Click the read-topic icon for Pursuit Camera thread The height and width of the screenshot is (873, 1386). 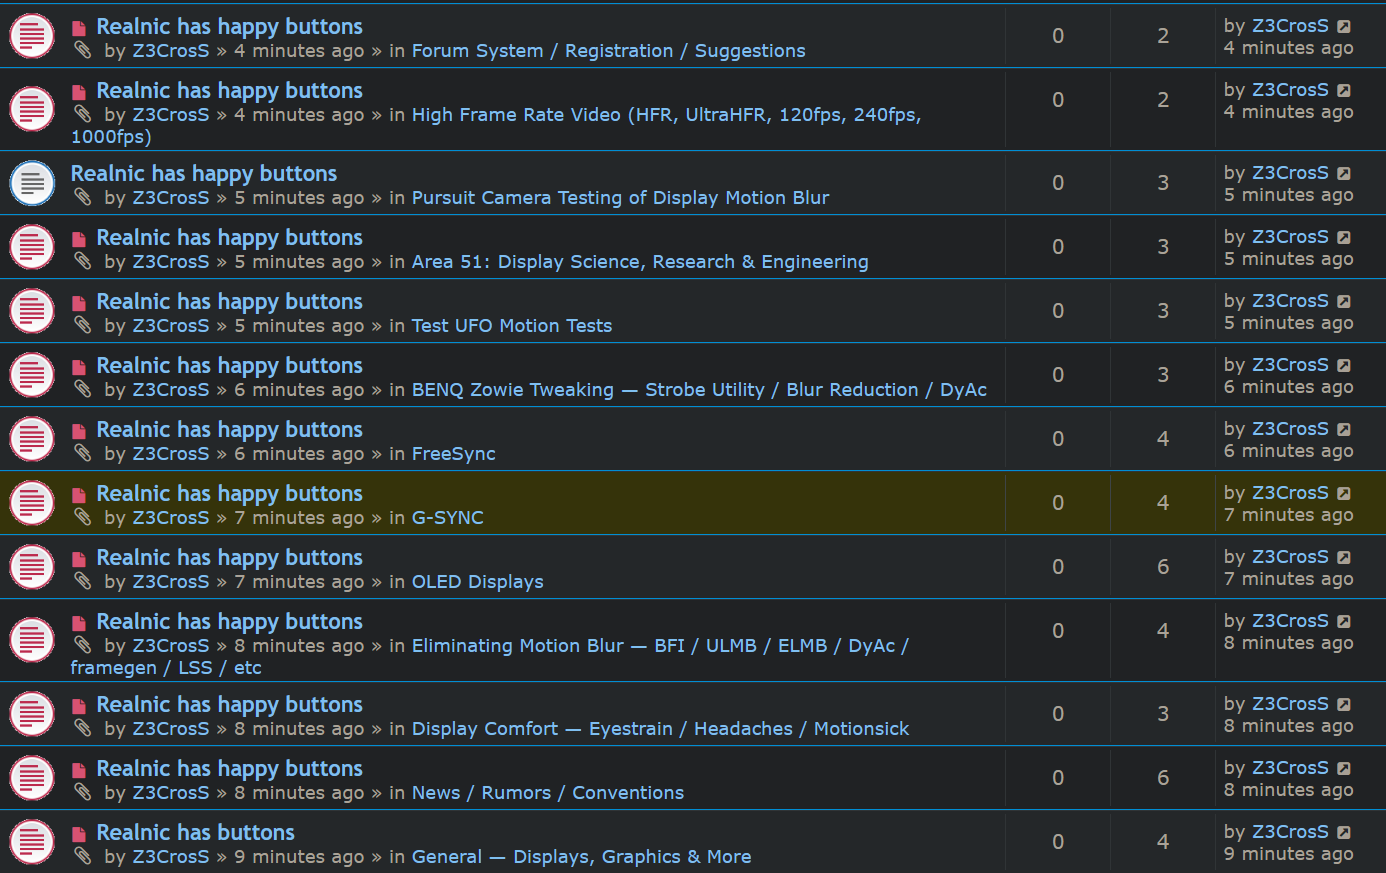coord(32,183)
